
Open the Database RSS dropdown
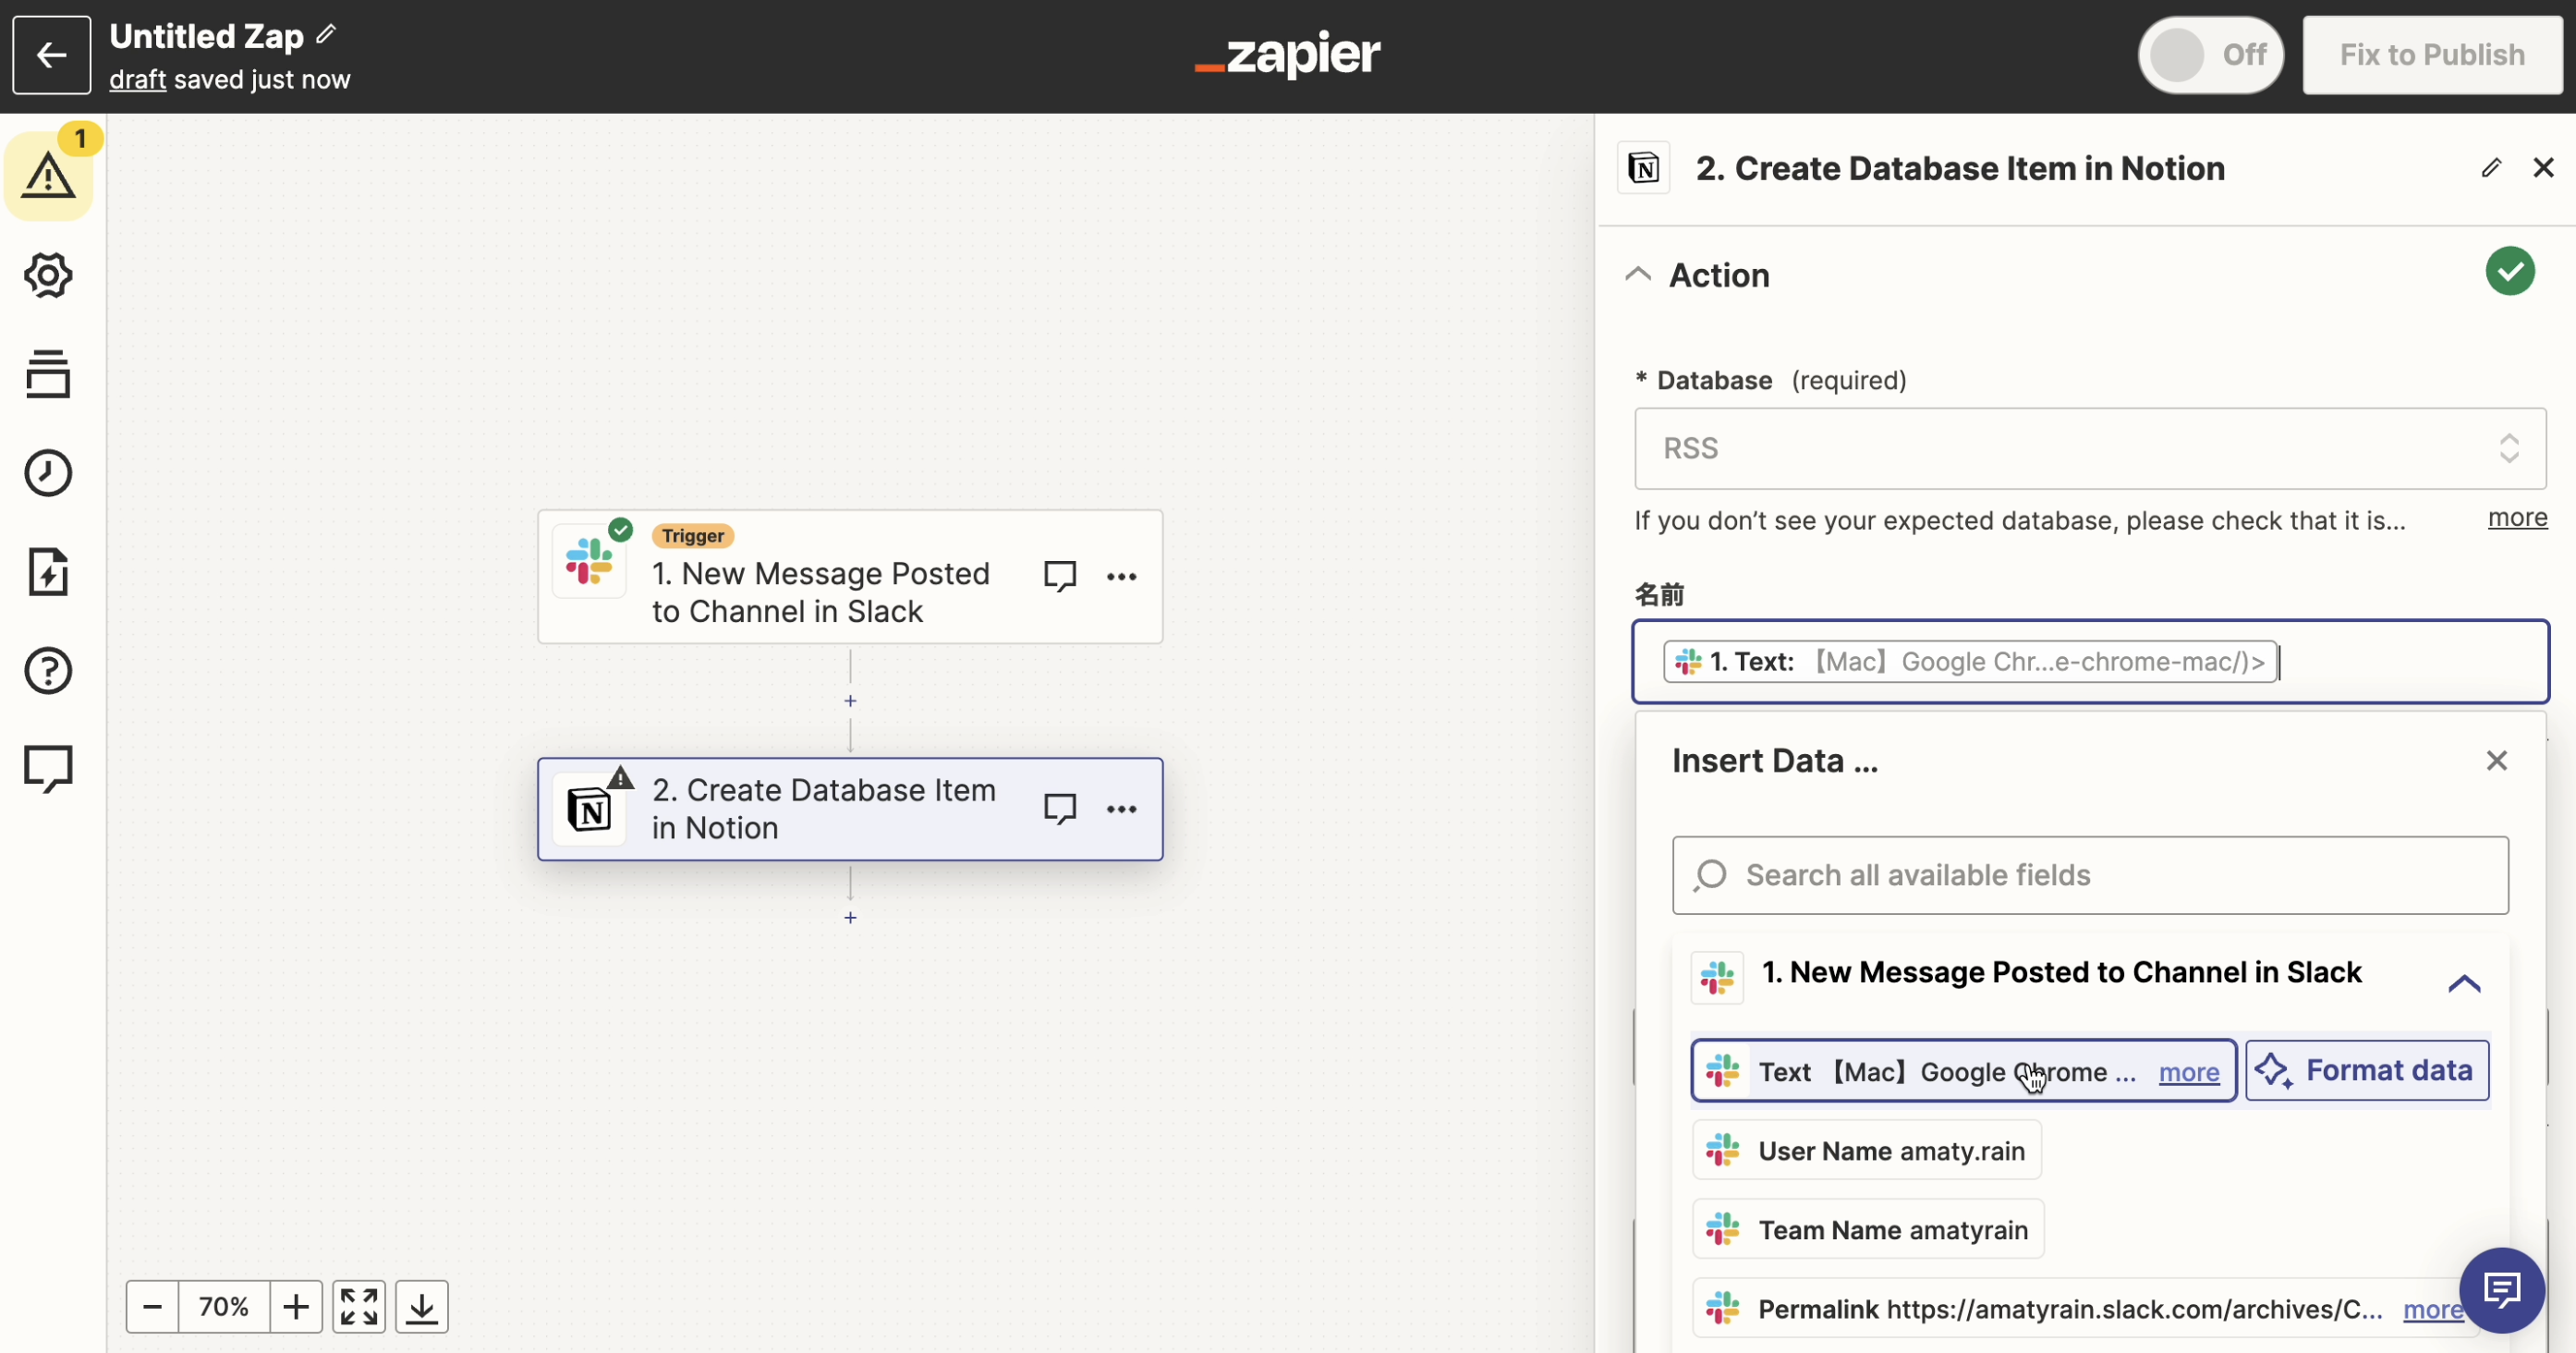click(2089, 448)
